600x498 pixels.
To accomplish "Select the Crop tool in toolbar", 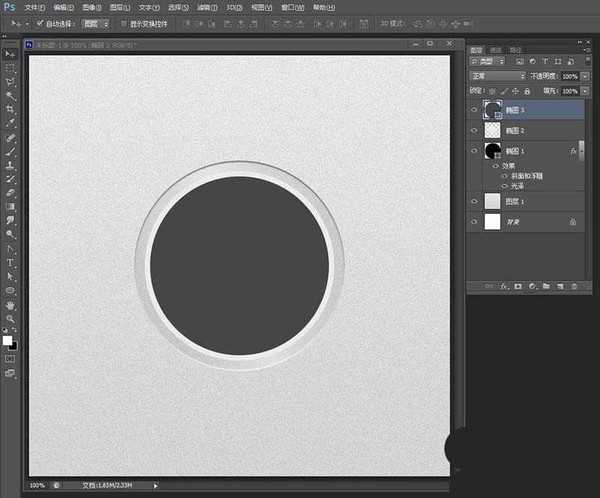I will (x=11, y=109).
